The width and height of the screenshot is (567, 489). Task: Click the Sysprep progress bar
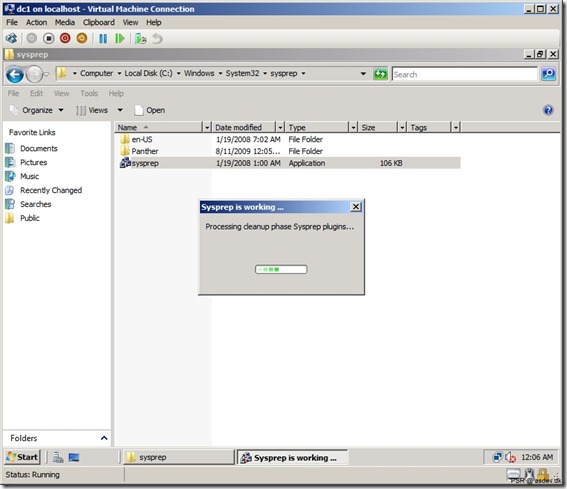pyautogui.click(x=281, y=269)
